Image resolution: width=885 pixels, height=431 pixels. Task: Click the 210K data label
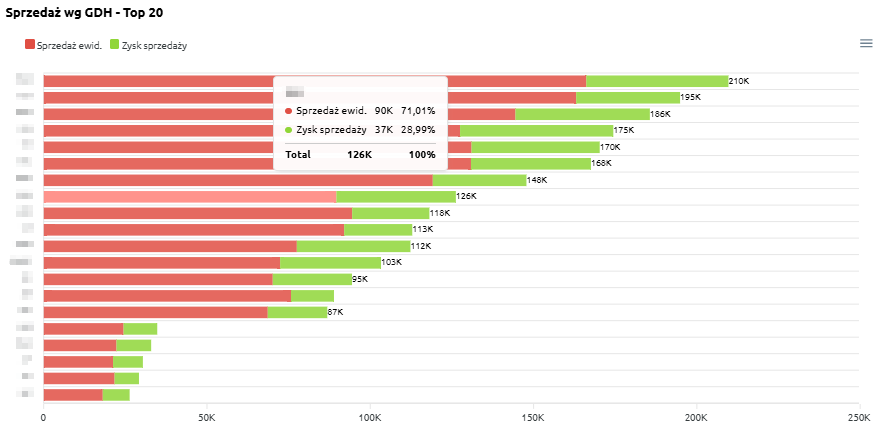[x=739, y=81]
